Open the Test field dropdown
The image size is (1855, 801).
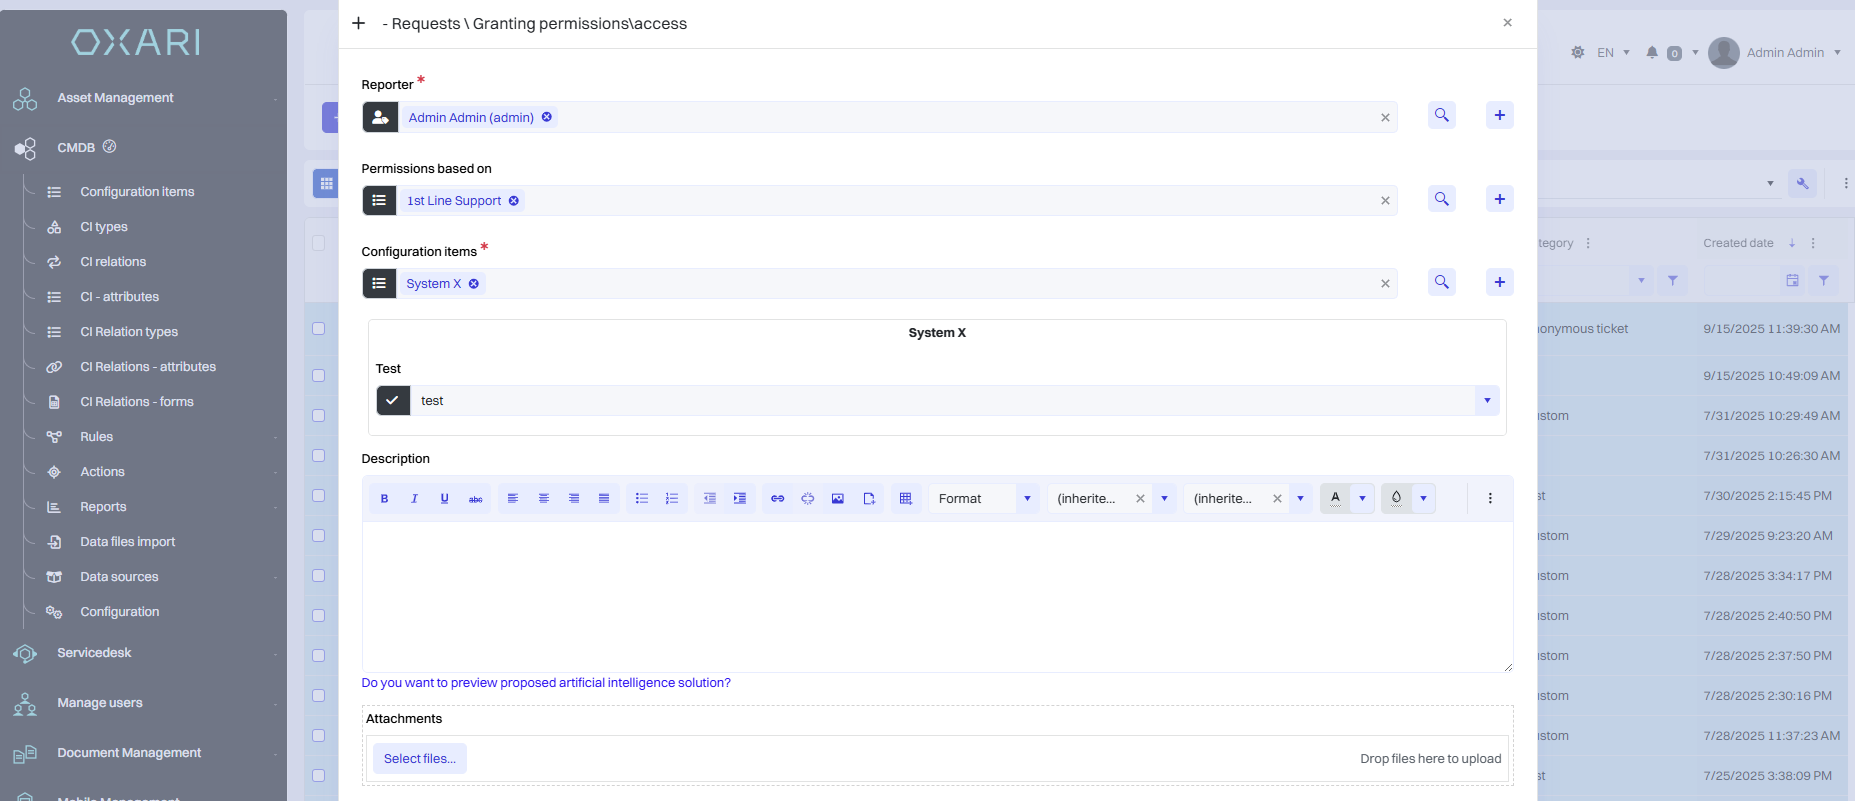coord(1487,401)
